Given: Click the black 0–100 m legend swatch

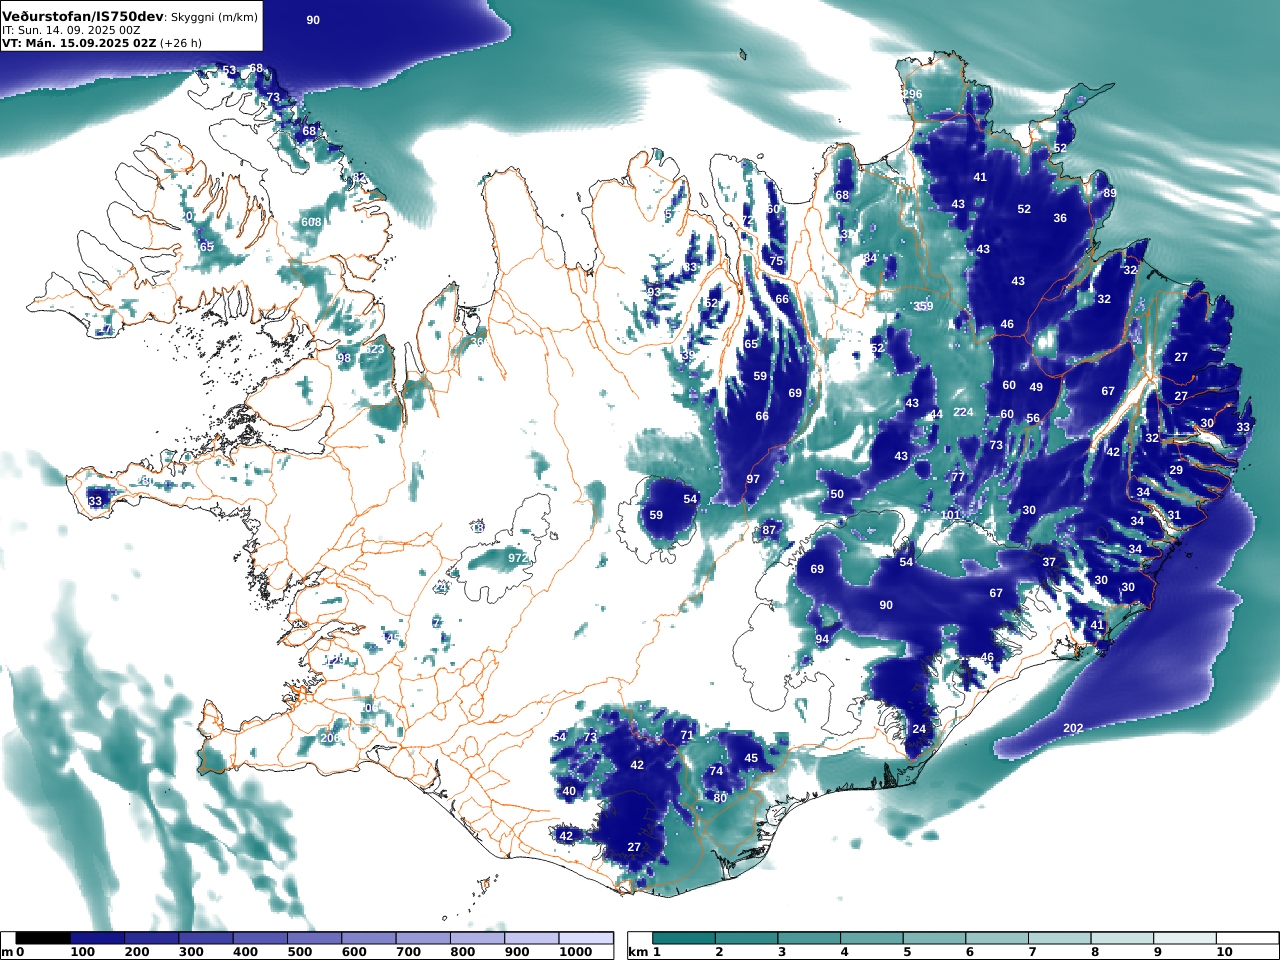Looking at the screenshot, I should click(x=43, y=938).
